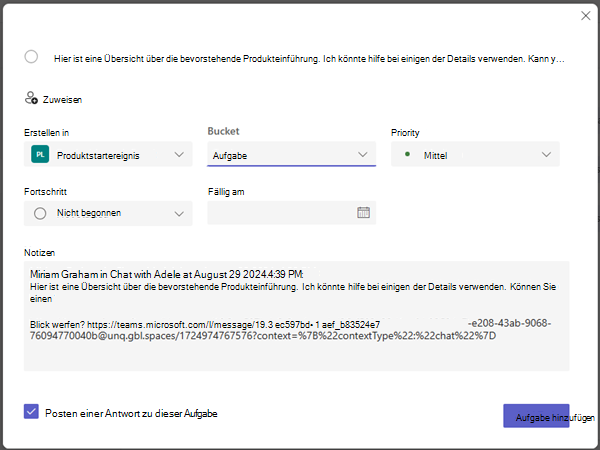This screenshot has height=450, width=600.
Task: Click the chevron in the Nicht begonnen field
Action: pyautogui.click(x=179, y=214)
